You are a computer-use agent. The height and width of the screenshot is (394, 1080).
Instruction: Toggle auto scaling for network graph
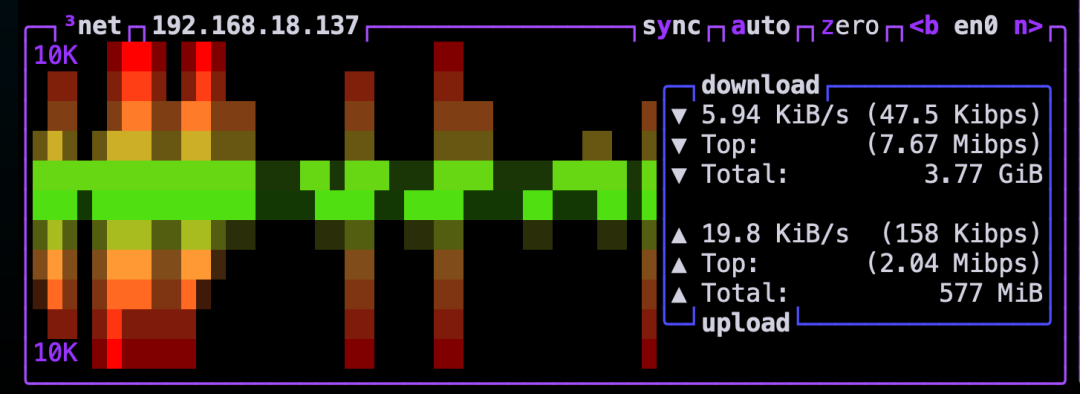coord(760,27)
